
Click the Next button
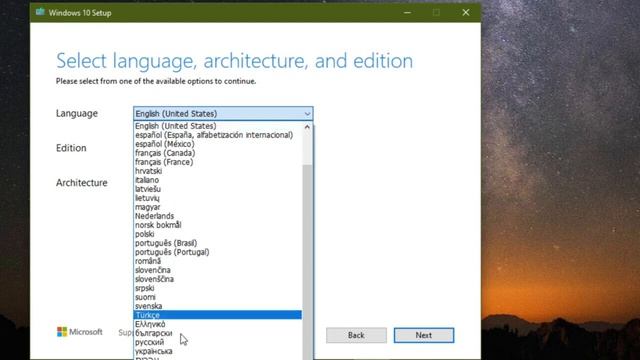(x=424, y=335)
